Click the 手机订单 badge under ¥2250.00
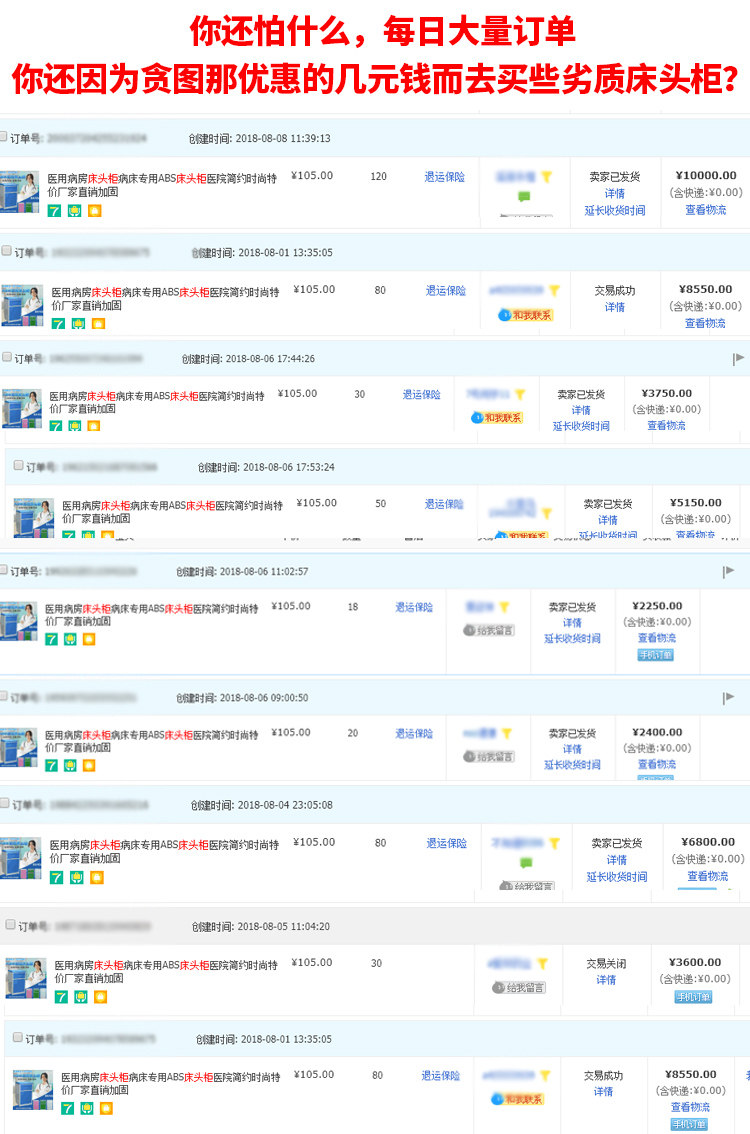This screenshot has width=750, height=1134. click(x=655, y=655)
